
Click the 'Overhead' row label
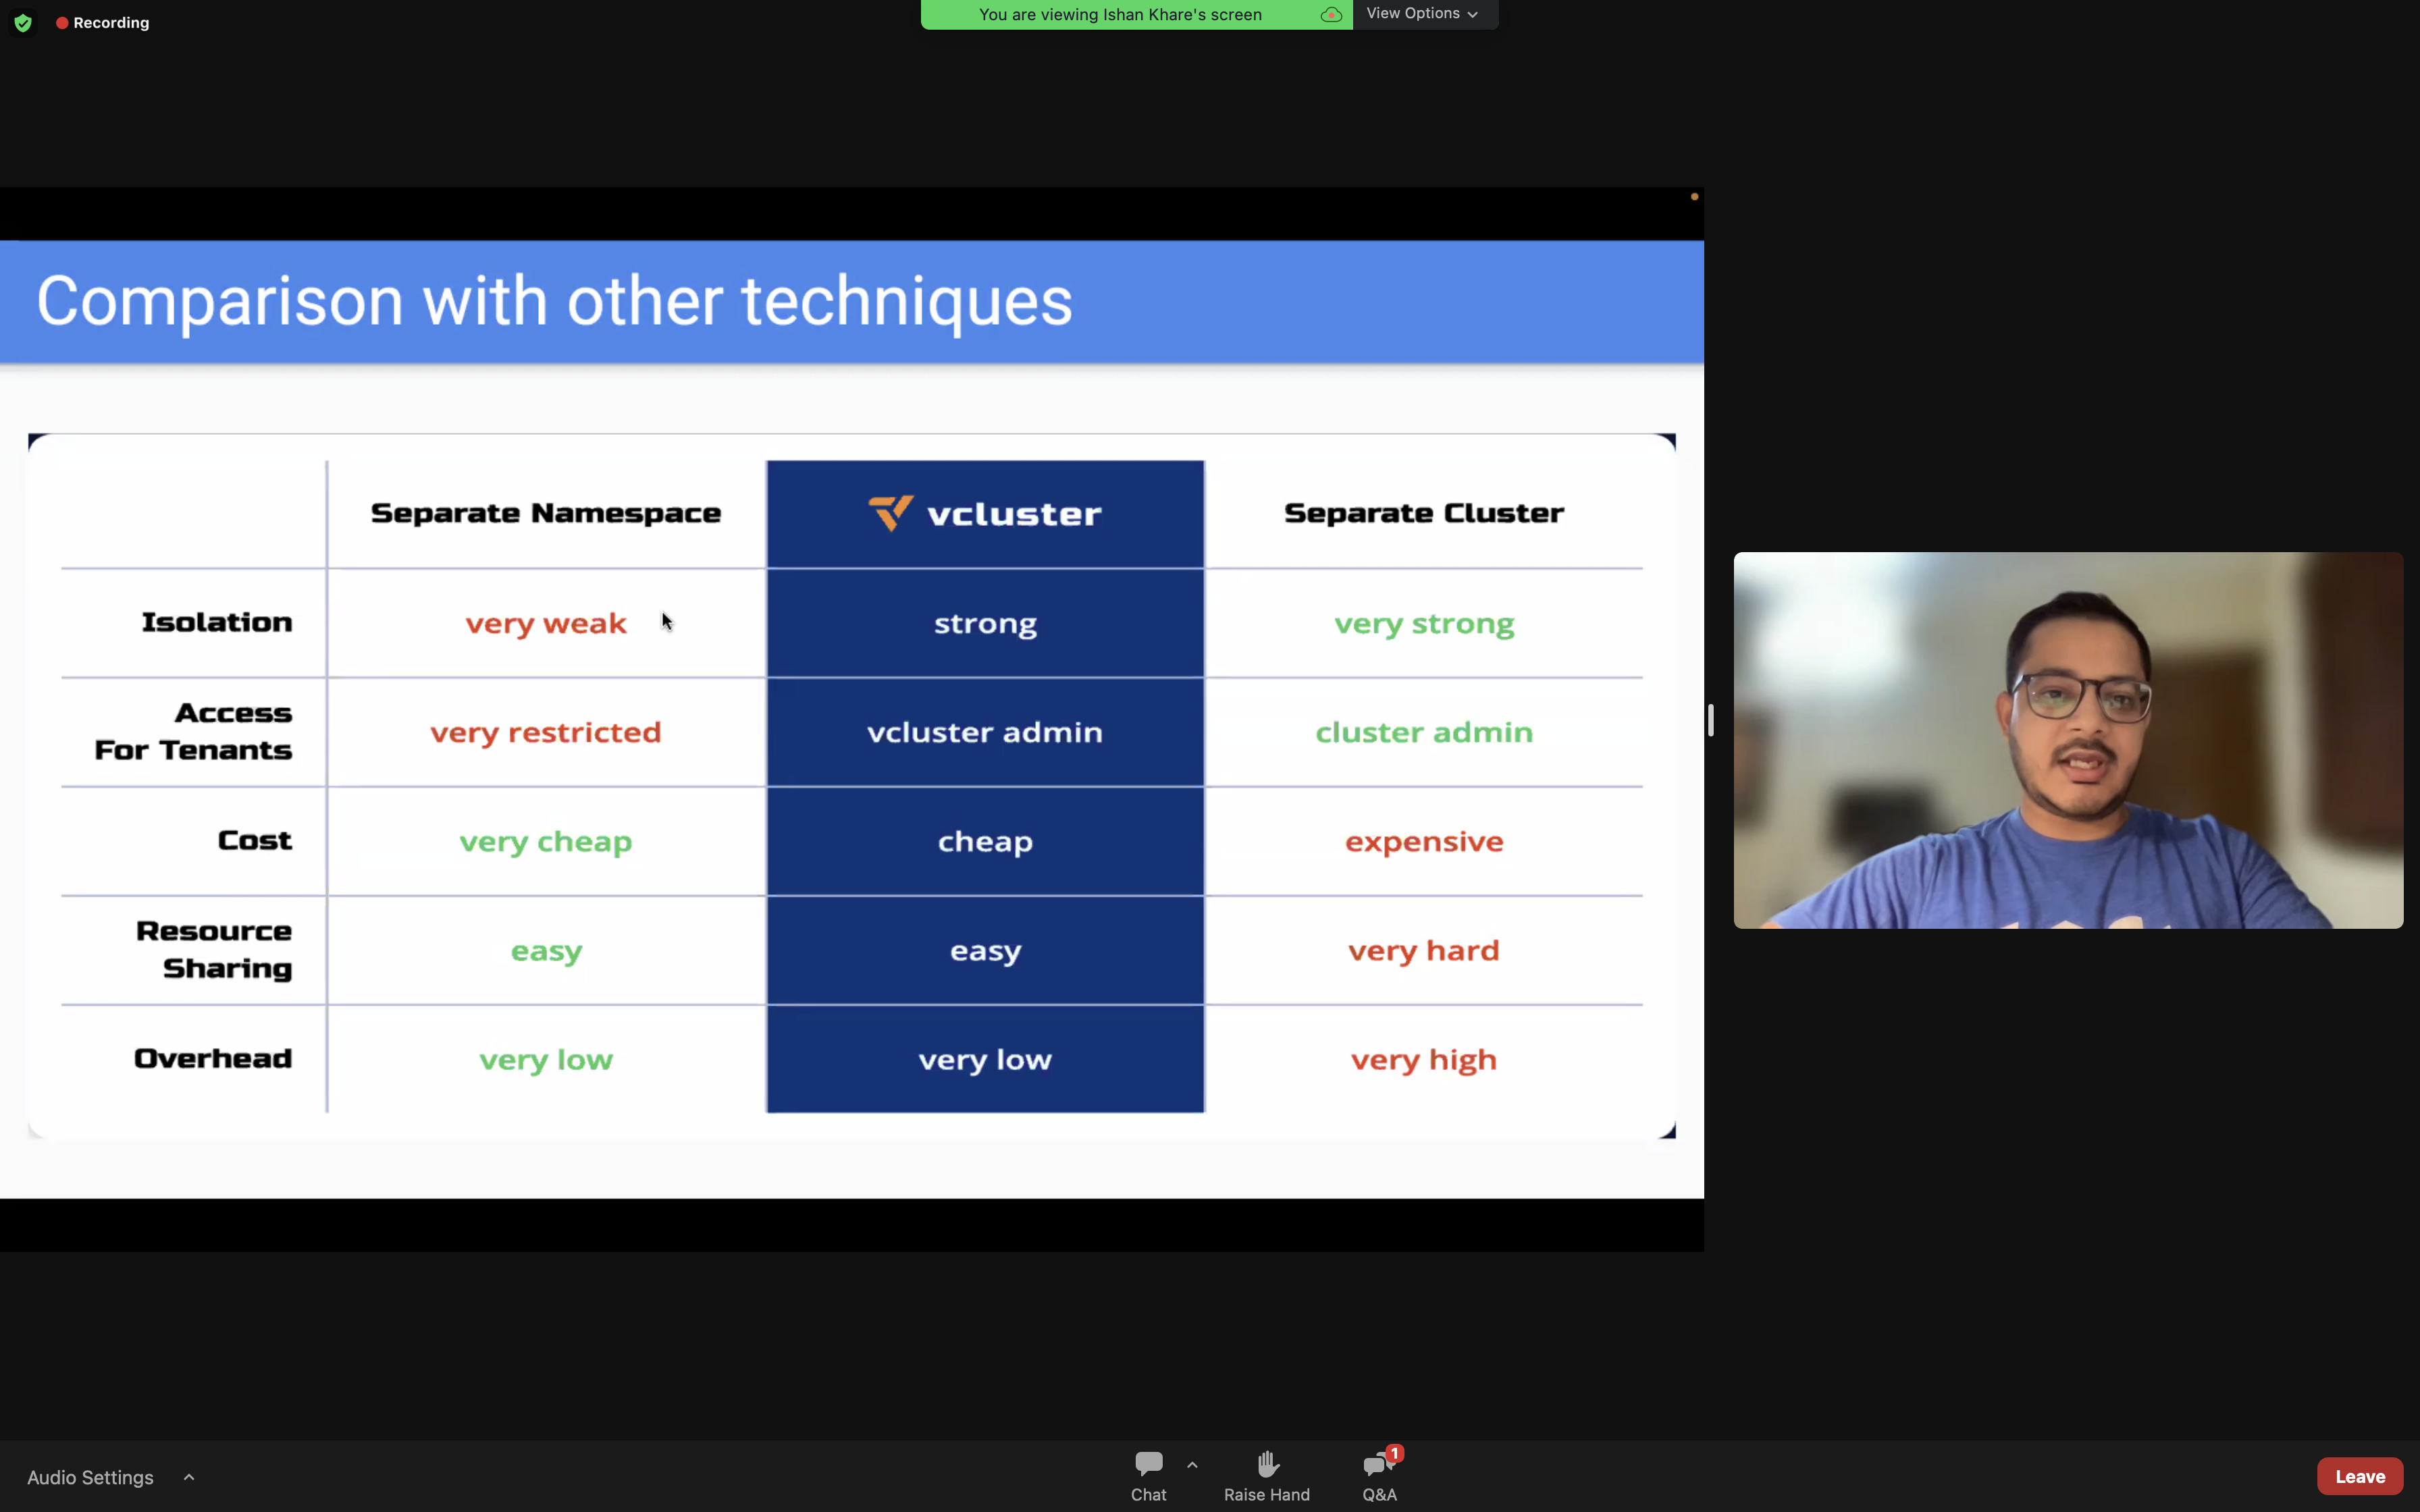[x=213, y=1058]
